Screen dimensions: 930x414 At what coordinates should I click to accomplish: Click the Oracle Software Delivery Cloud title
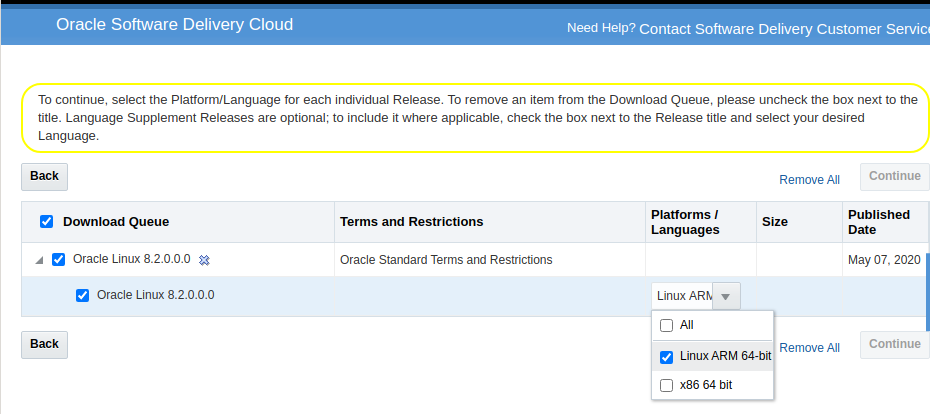click(175, 25)
